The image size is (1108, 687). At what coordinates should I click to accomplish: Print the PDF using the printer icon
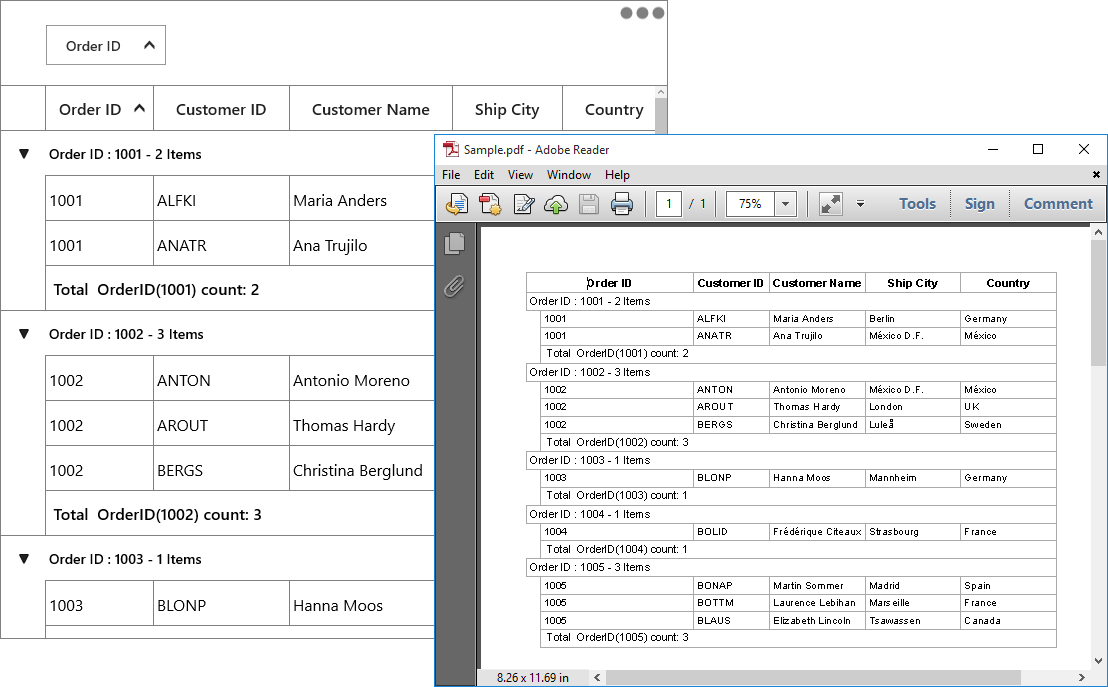click(622, 204)
